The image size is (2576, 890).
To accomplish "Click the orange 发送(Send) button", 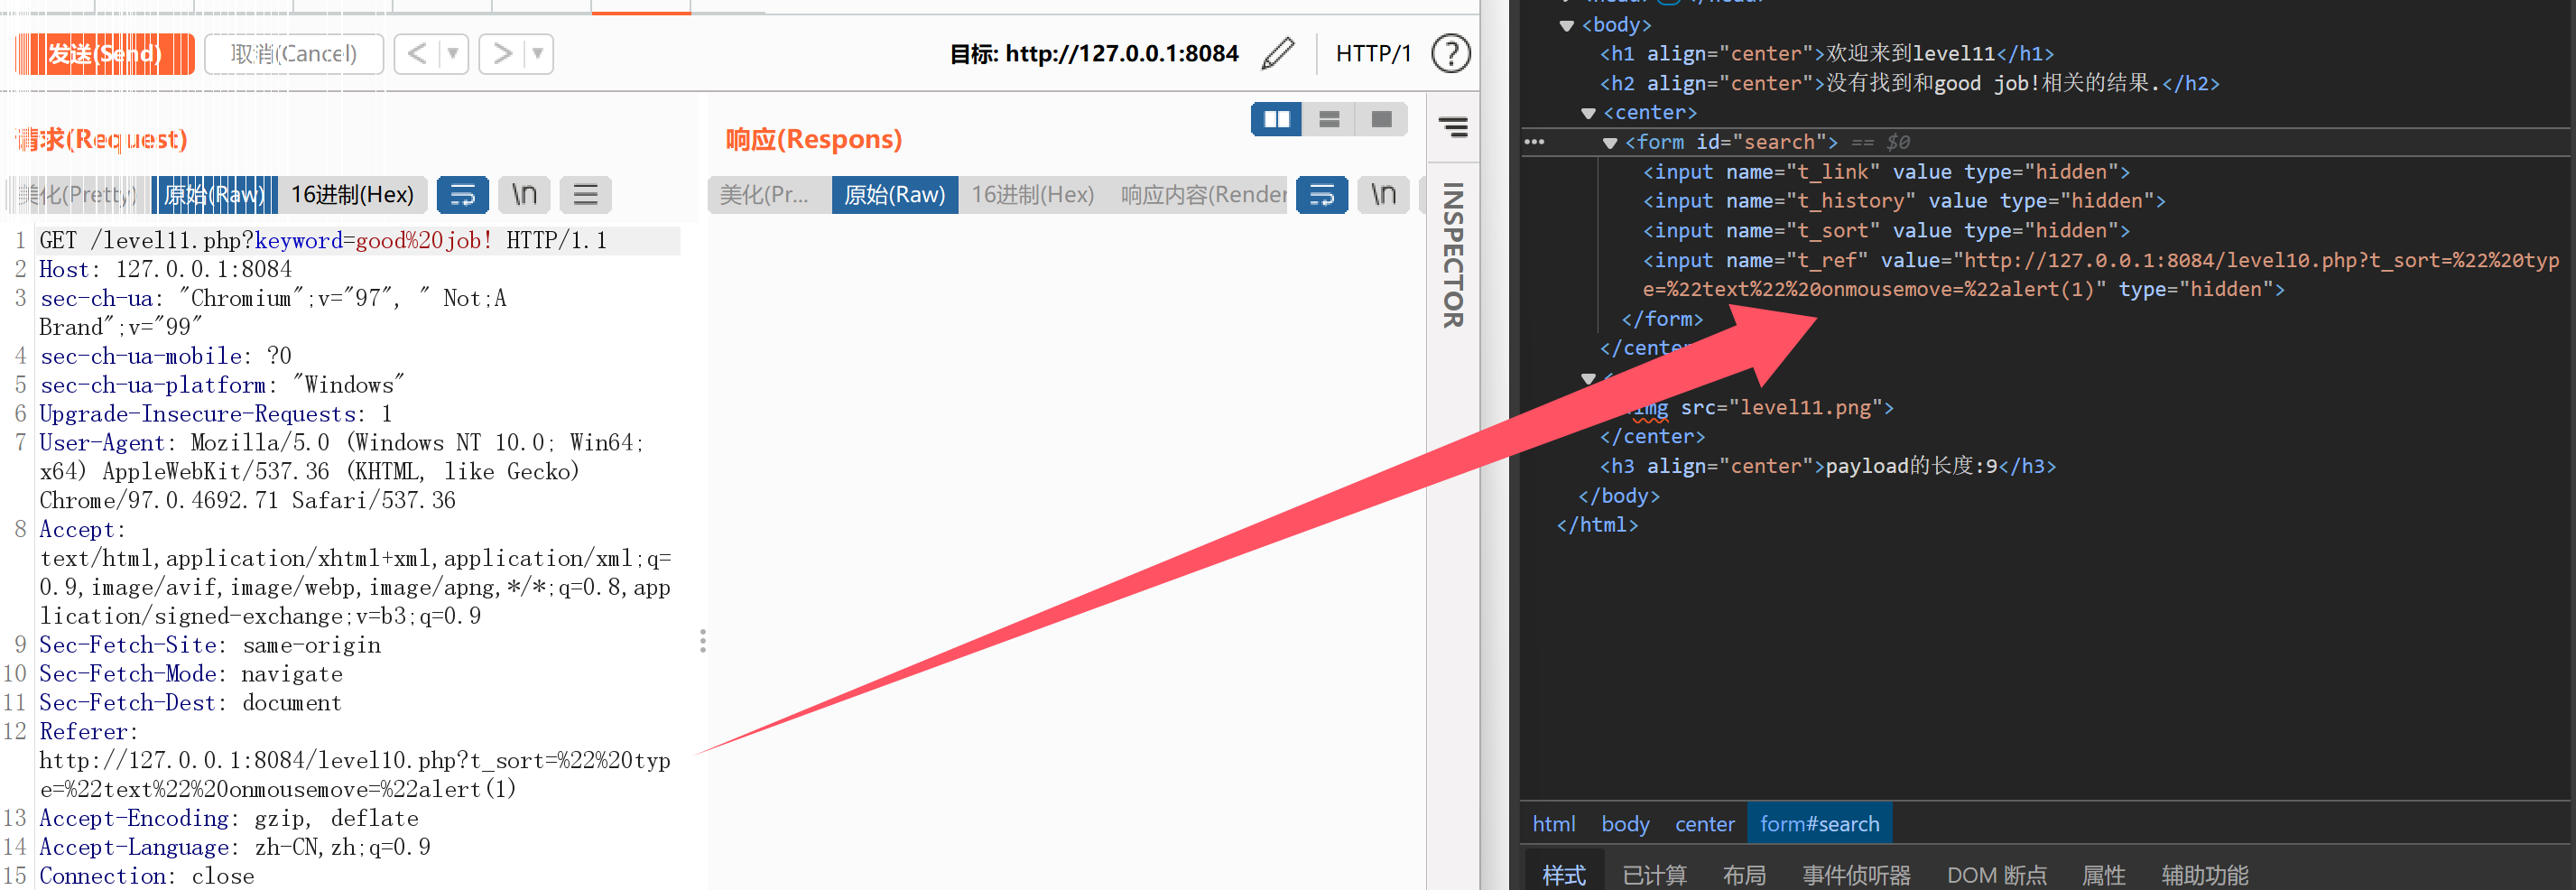I will point(105,53).
